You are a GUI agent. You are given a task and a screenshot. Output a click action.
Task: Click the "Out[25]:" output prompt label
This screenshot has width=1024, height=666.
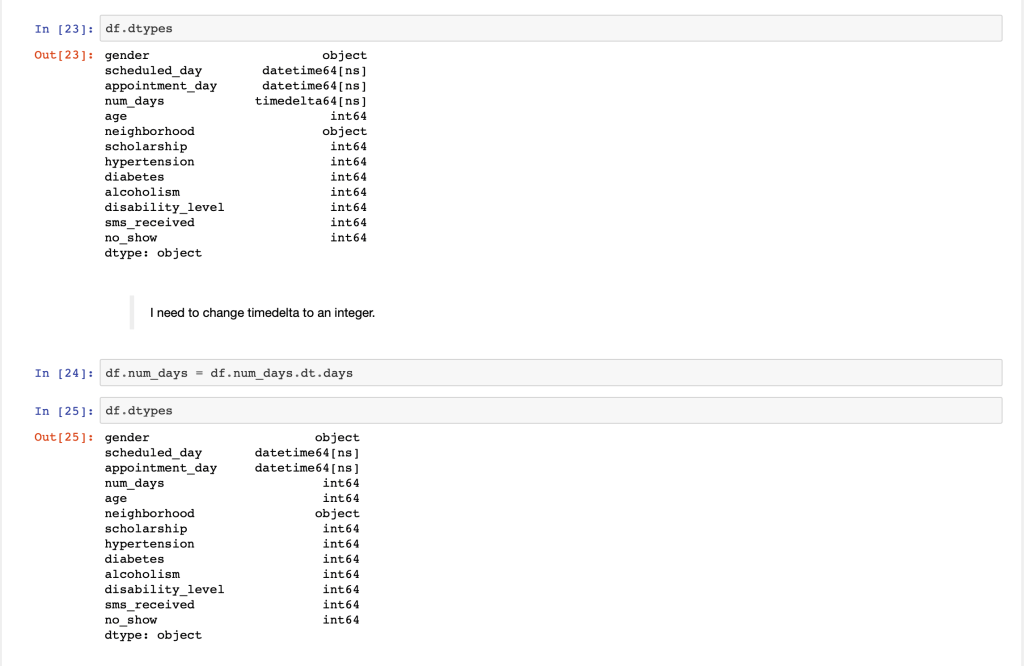point(64,438)
